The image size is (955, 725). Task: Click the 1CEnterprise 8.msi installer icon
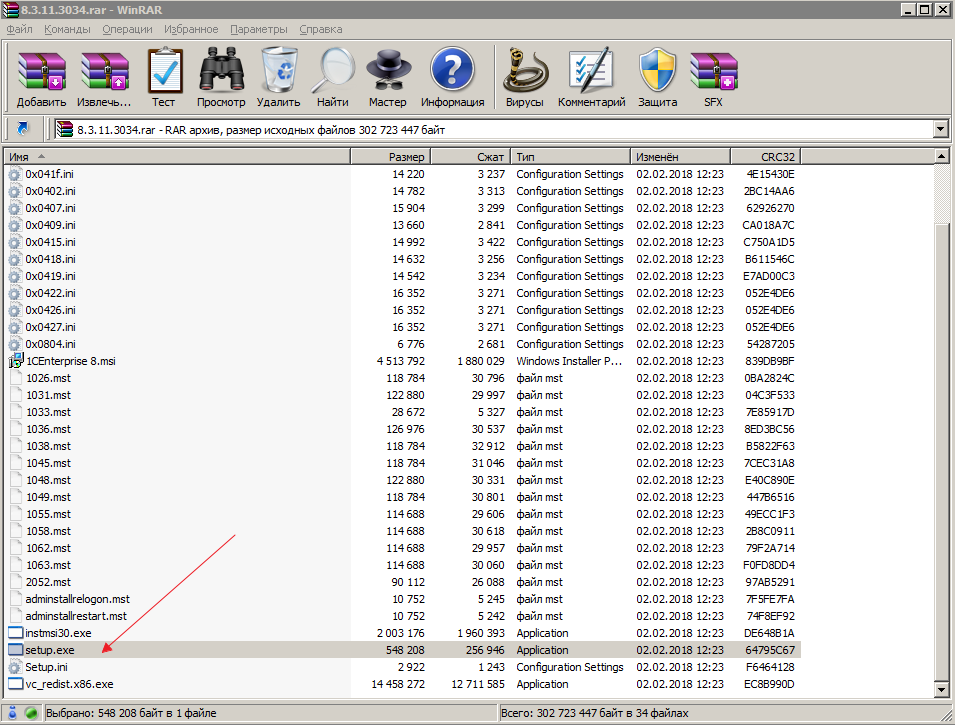(15, 361)
